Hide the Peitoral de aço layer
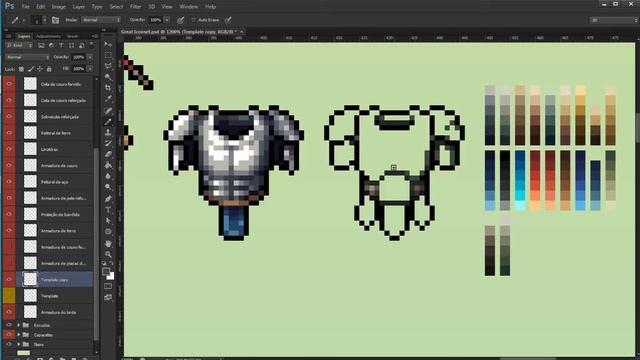 point(9,182)
